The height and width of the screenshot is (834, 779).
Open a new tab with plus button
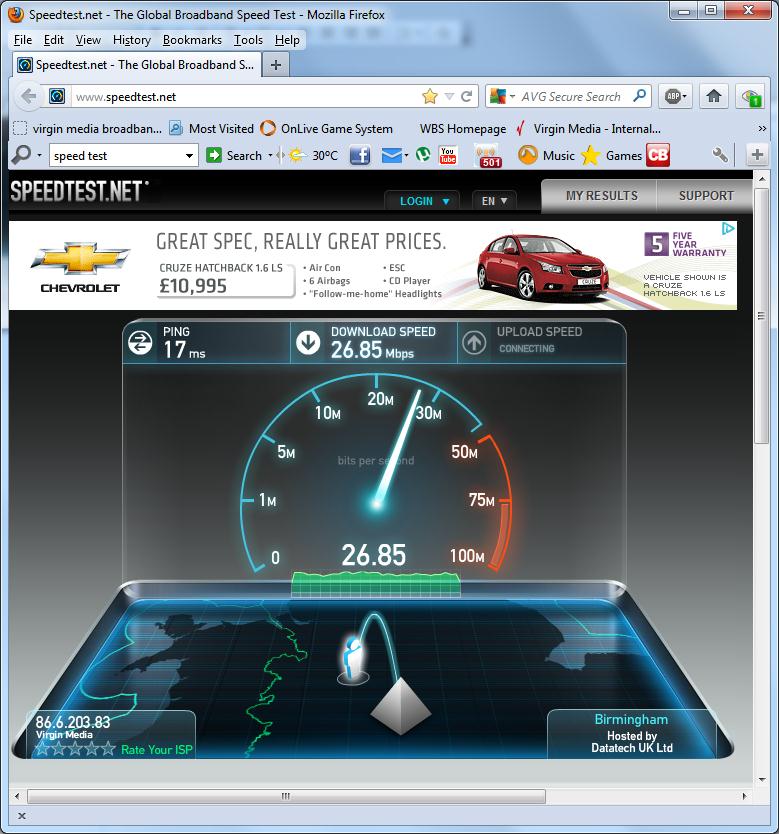pos(275,65)
